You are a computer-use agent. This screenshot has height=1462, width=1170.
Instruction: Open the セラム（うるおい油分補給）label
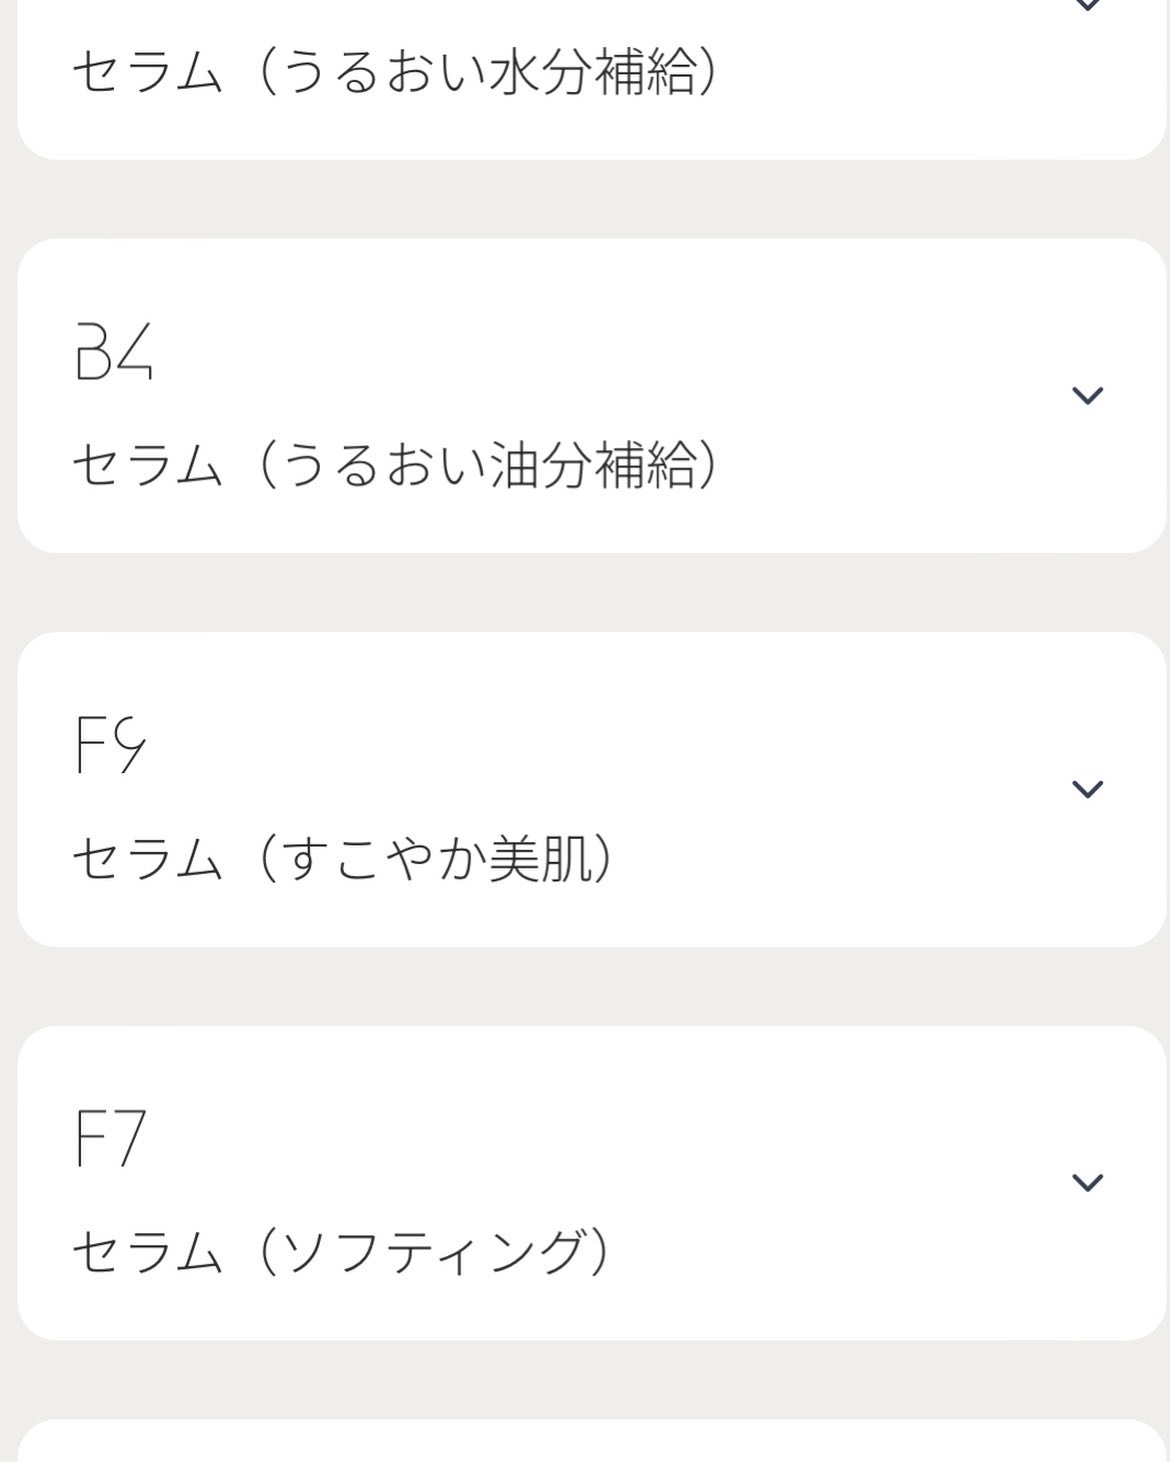click(x=395, y=465)
